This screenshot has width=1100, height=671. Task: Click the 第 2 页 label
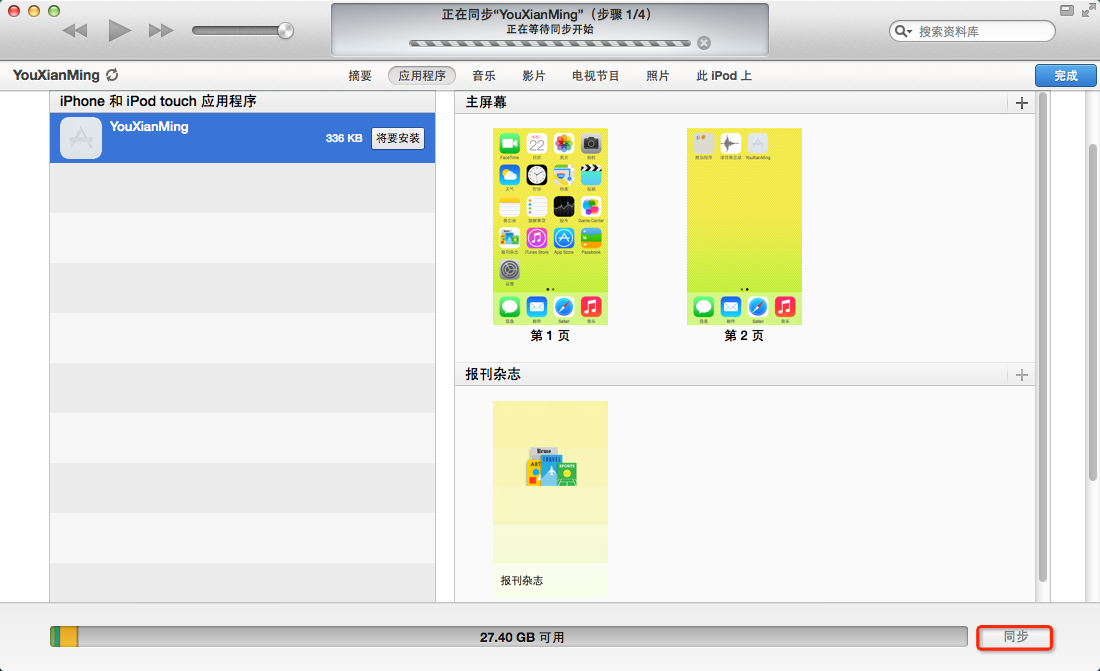(744, 336)
